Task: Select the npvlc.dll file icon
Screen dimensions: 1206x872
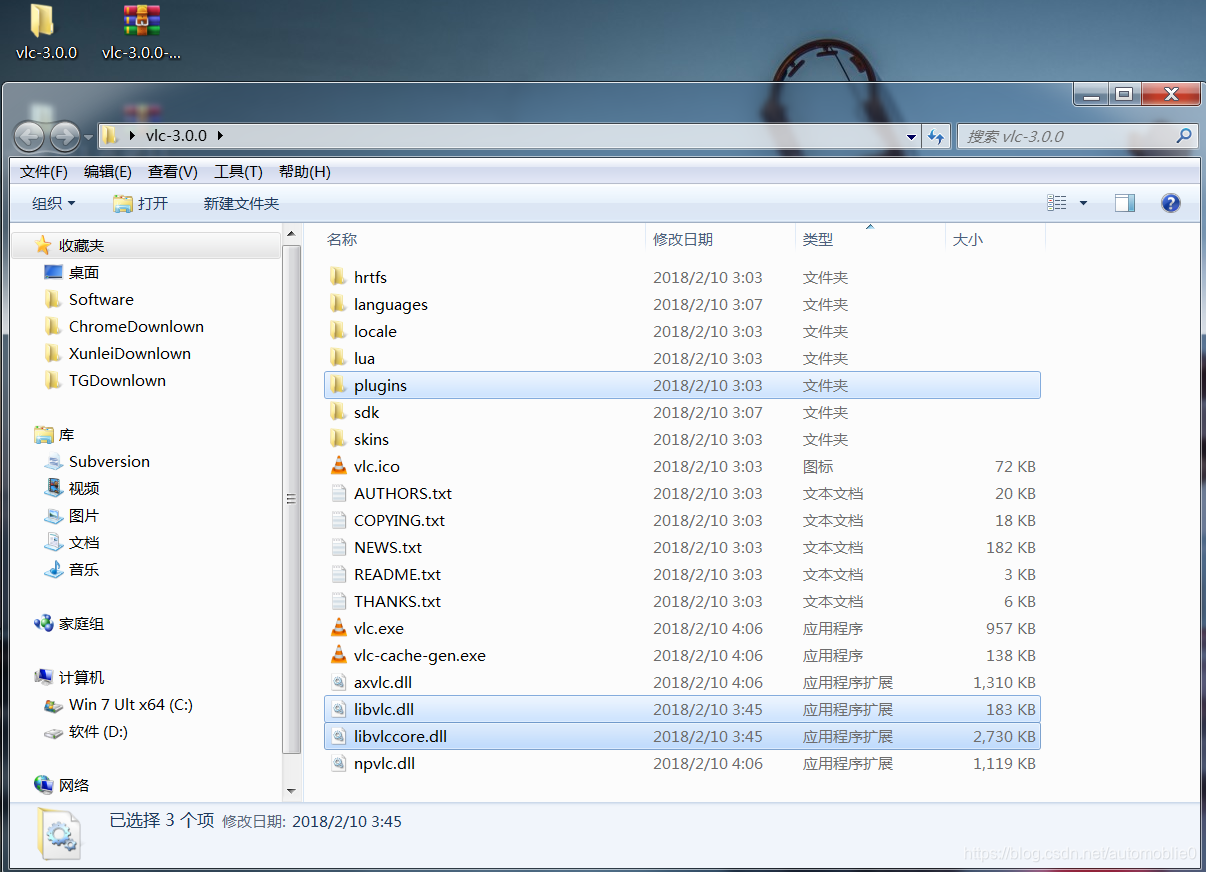Action: [338, 763]
